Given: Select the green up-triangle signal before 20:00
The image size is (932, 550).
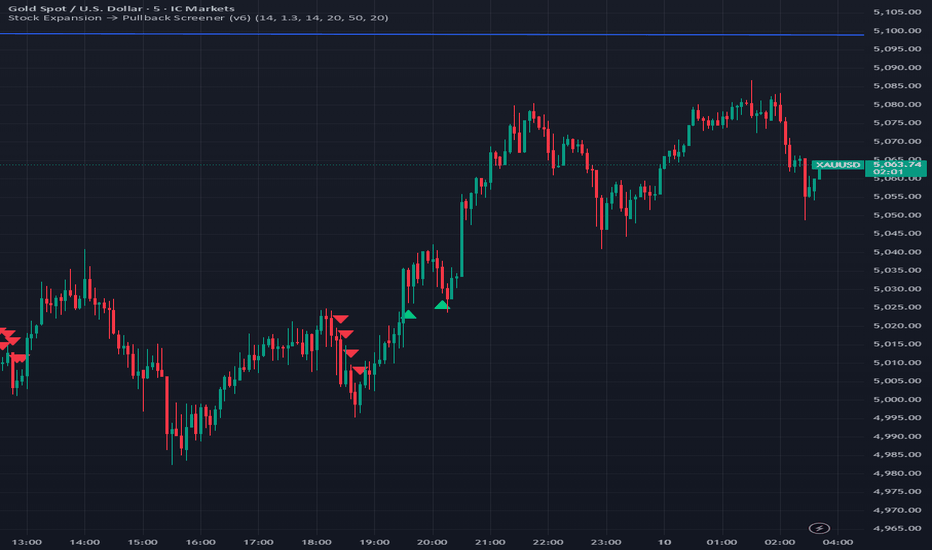Looking at the screenshot, I should tap(408, 315).
